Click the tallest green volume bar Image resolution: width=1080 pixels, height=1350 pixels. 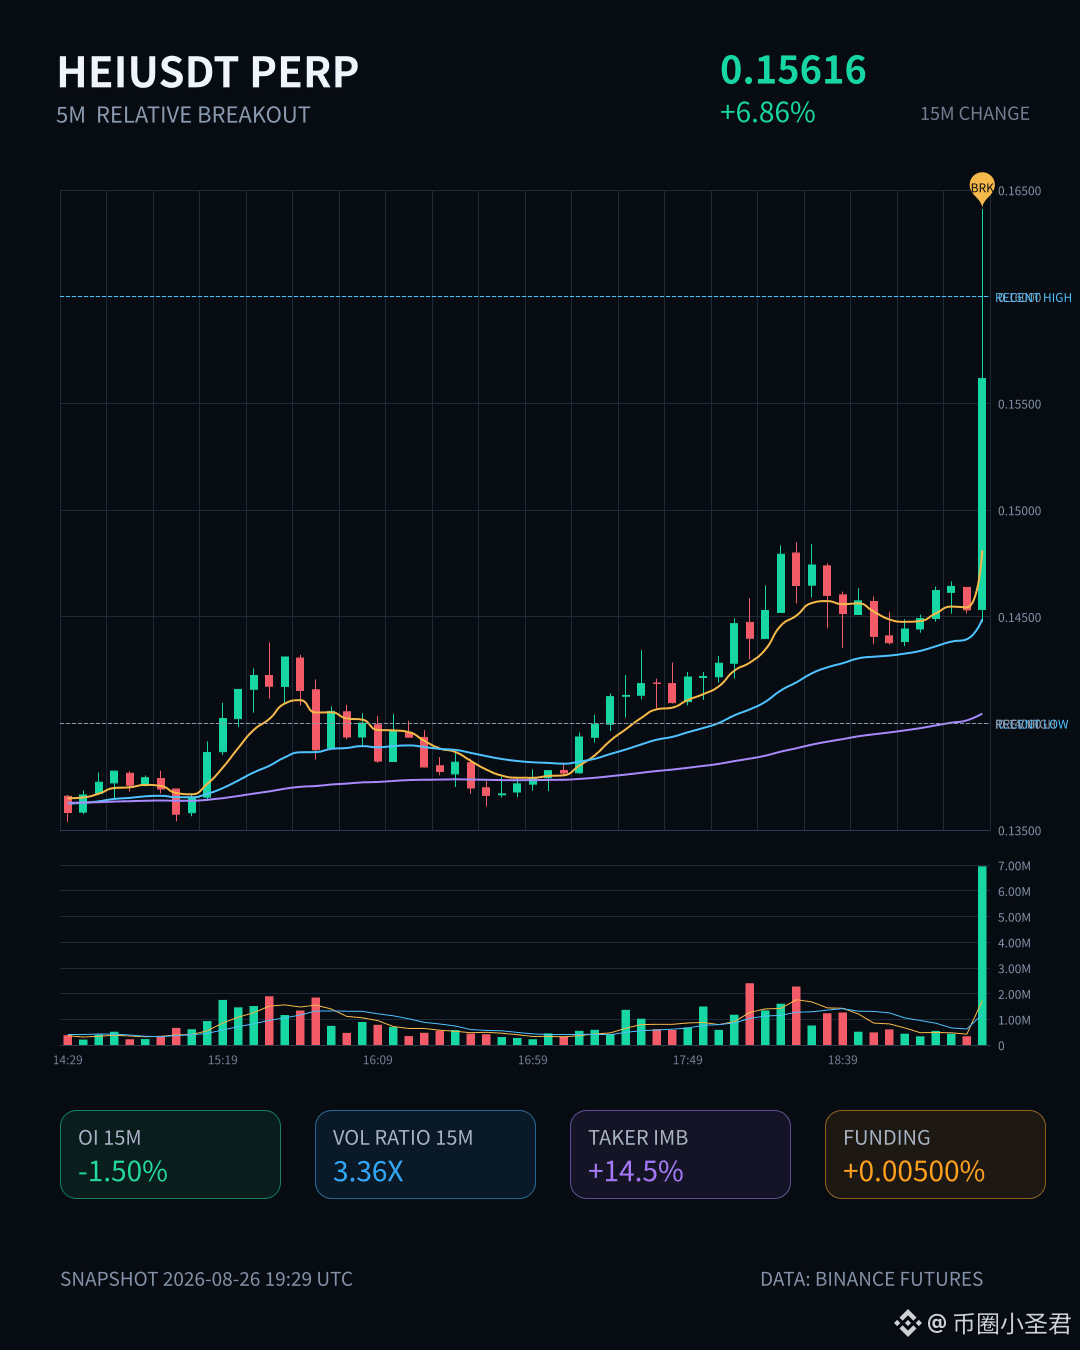coord(982,955)
